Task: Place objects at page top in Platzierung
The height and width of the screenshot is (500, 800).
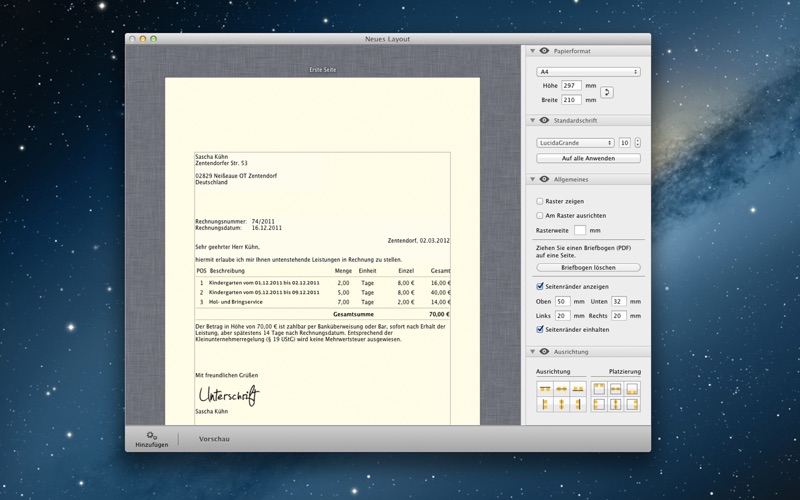Action: (599, 389)
